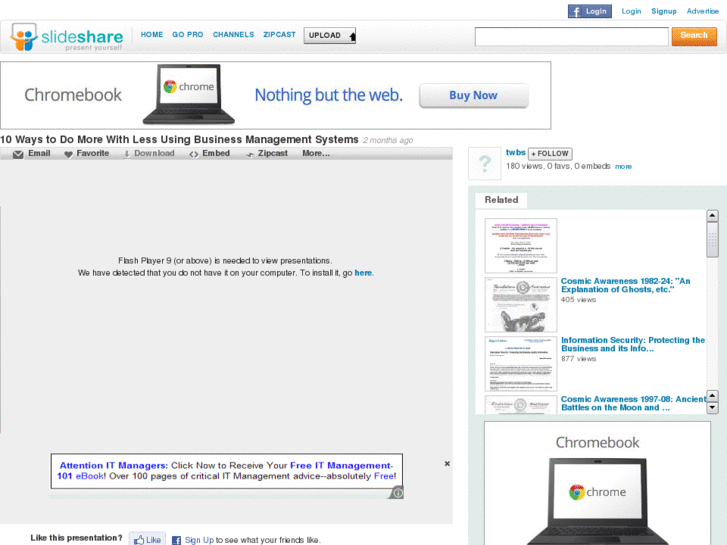Open the Advertise link
Image resolution: width=727 pixels, height=545 pixels.
702,11
